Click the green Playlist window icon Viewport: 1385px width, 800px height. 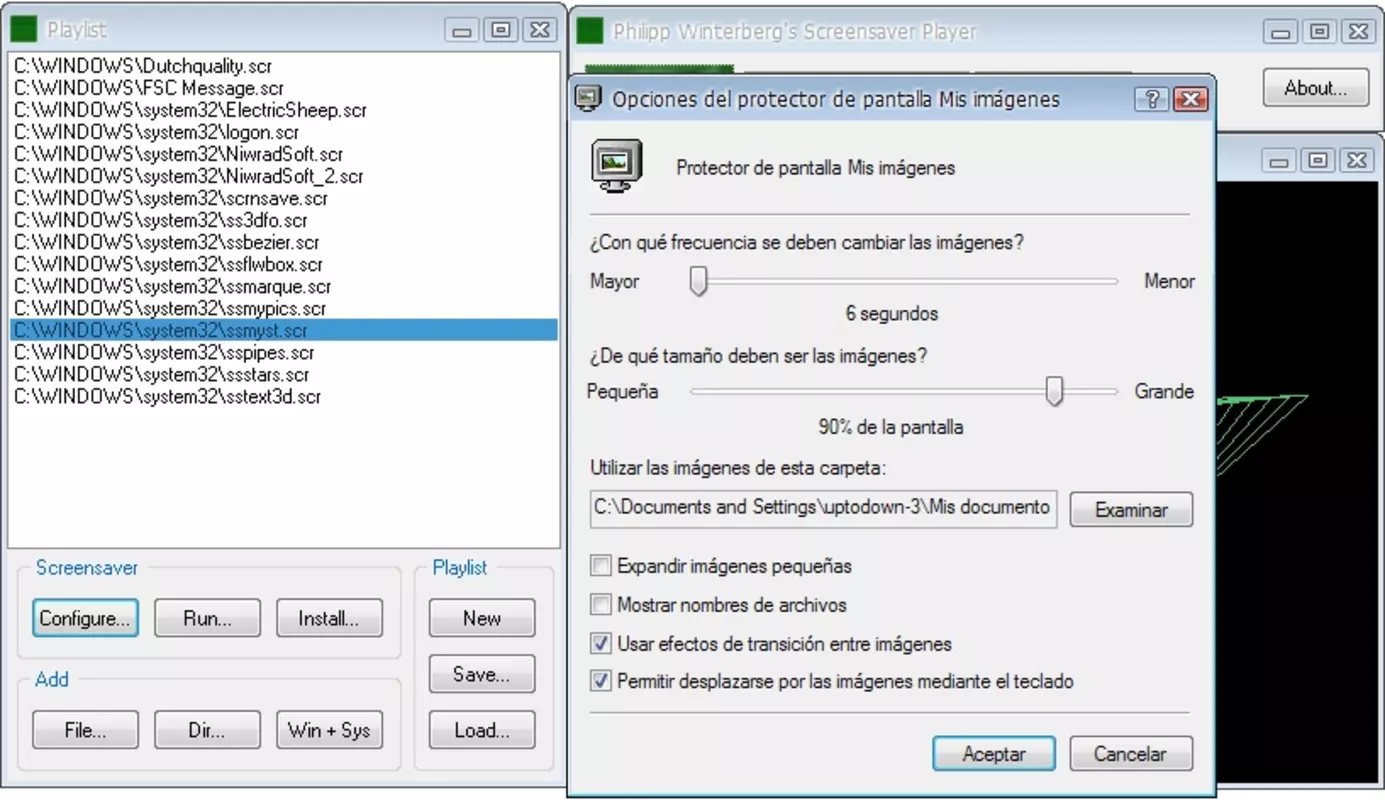pos(24,30)
